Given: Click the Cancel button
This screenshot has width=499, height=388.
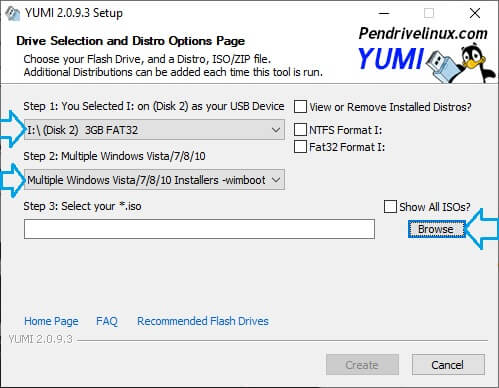Looking at the screenshot, I should pos(448,365).
